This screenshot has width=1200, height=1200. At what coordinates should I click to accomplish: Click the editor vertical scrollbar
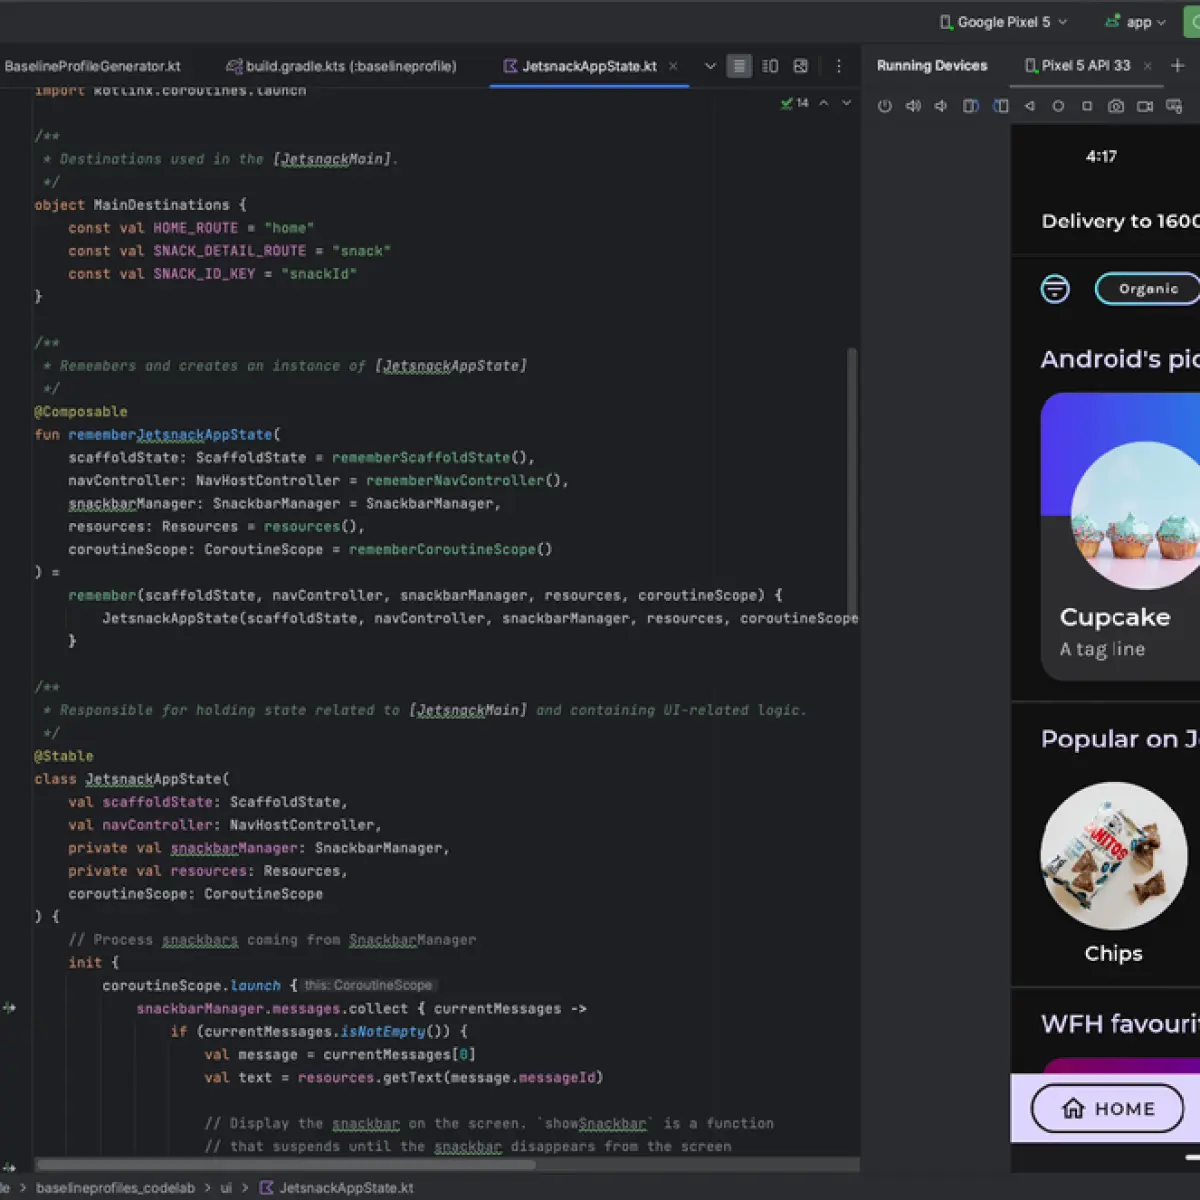click(x=852, y=480)
